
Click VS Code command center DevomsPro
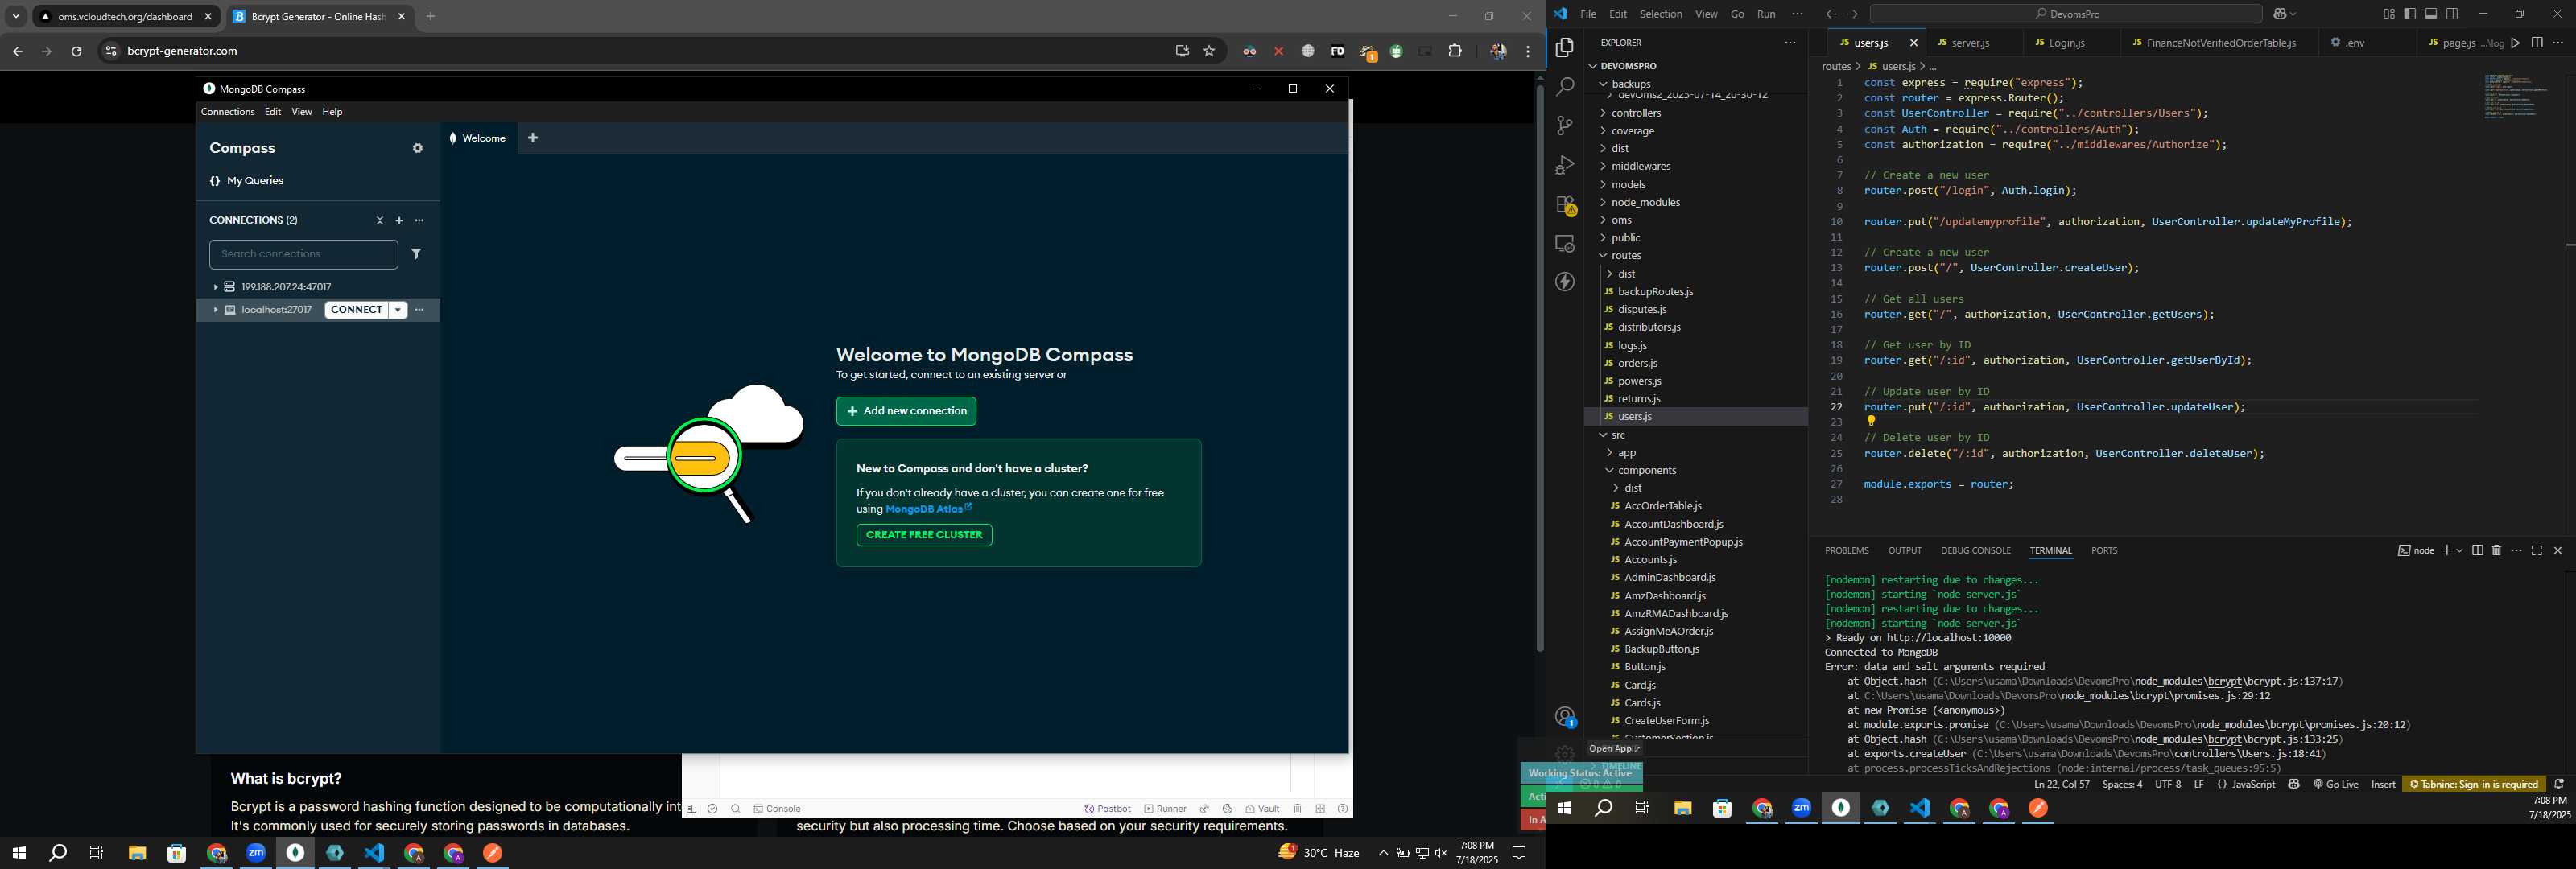pos(2066,14)
